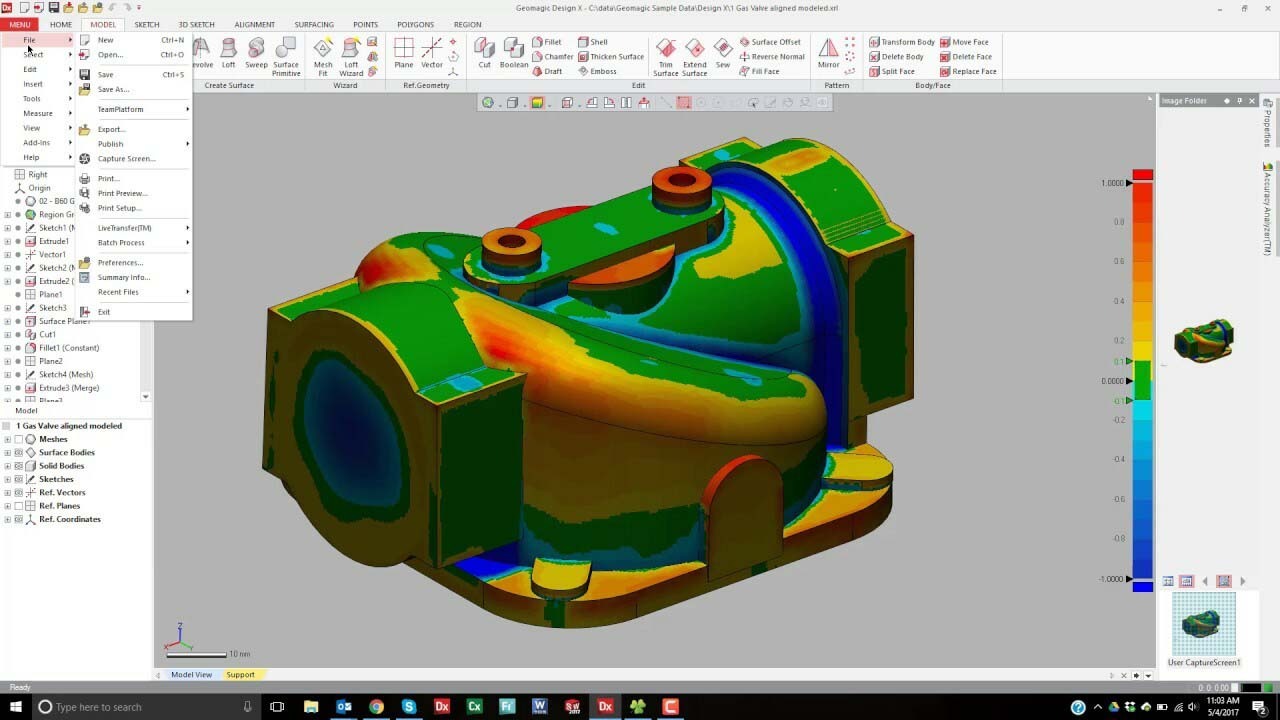1280x720 pixels.
Task: Toggle visibility of Ref. Coordinates
Action: click(18, 519)
